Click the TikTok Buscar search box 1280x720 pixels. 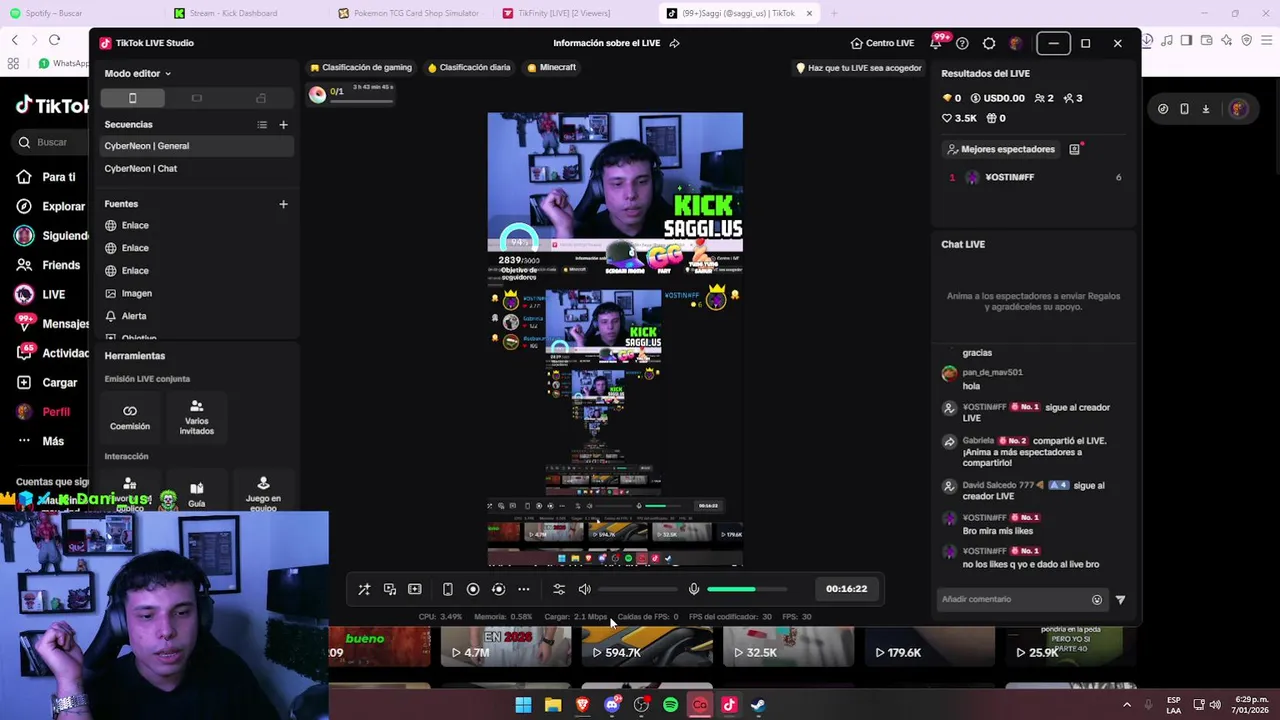click(50, 142)
